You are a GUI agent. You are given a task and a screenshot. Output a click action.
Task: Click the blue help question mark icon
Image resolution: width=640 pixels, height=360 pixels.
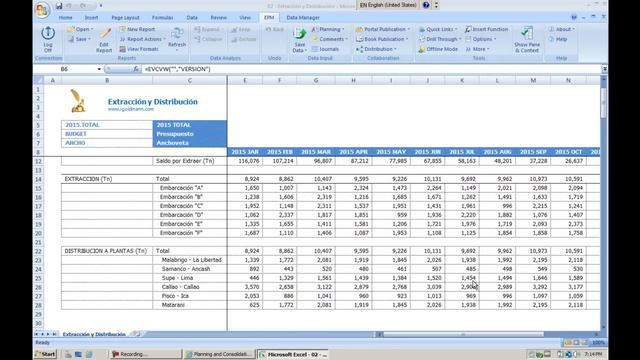(x=426, y=5)
